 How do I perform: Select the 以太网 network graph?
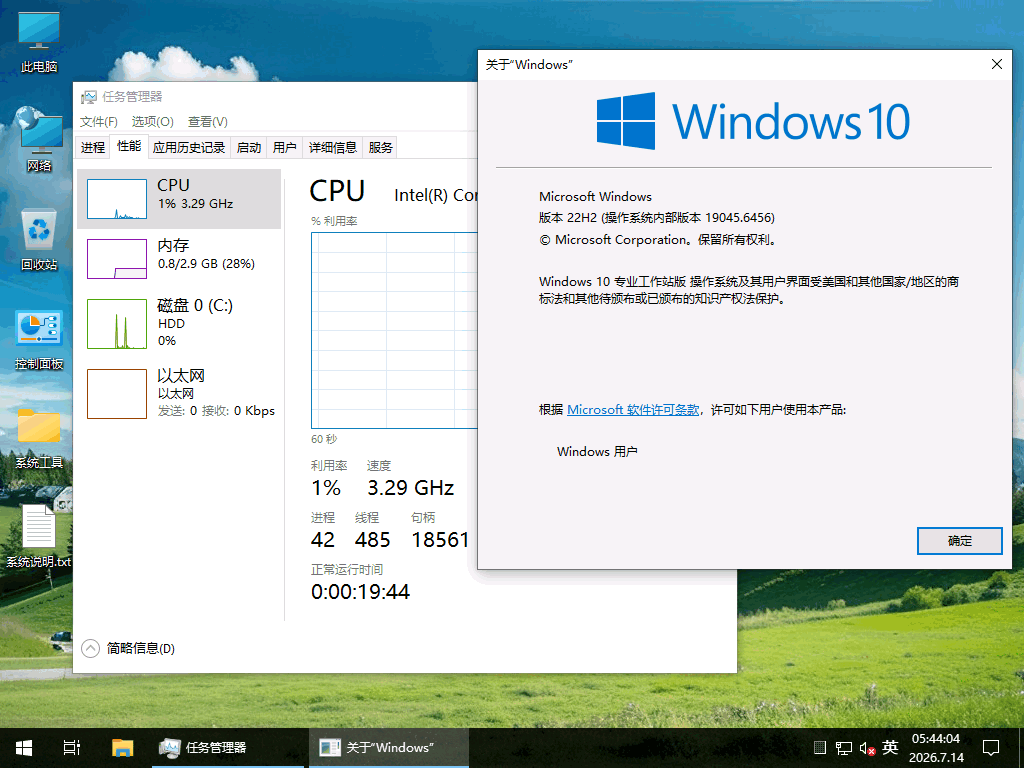click(x=117, y=394)
